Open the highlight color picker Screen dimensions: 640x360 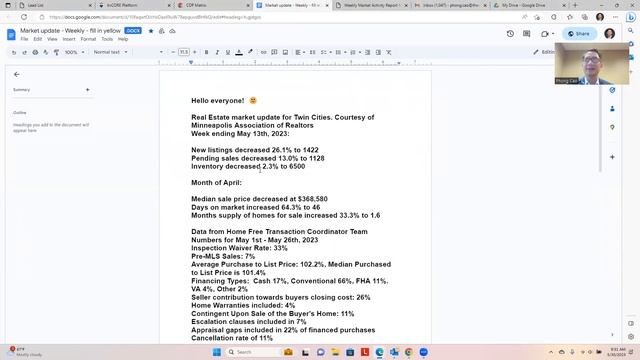click(250, 52)
